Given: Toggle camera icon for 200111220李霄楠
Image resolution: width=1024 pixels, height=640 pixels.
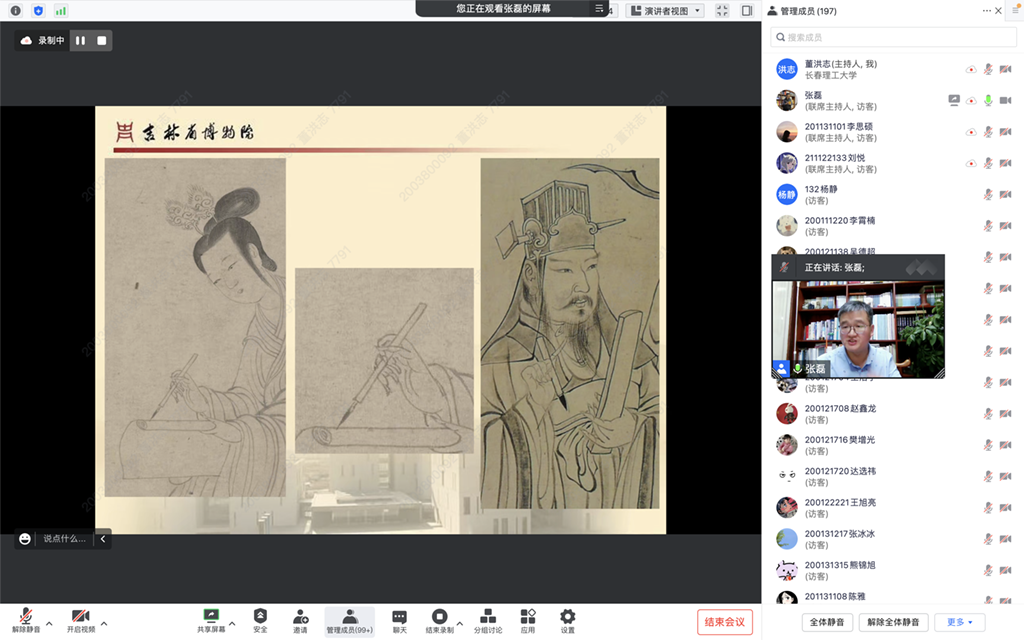Looking at the screenshot, I should (1006, 226).
